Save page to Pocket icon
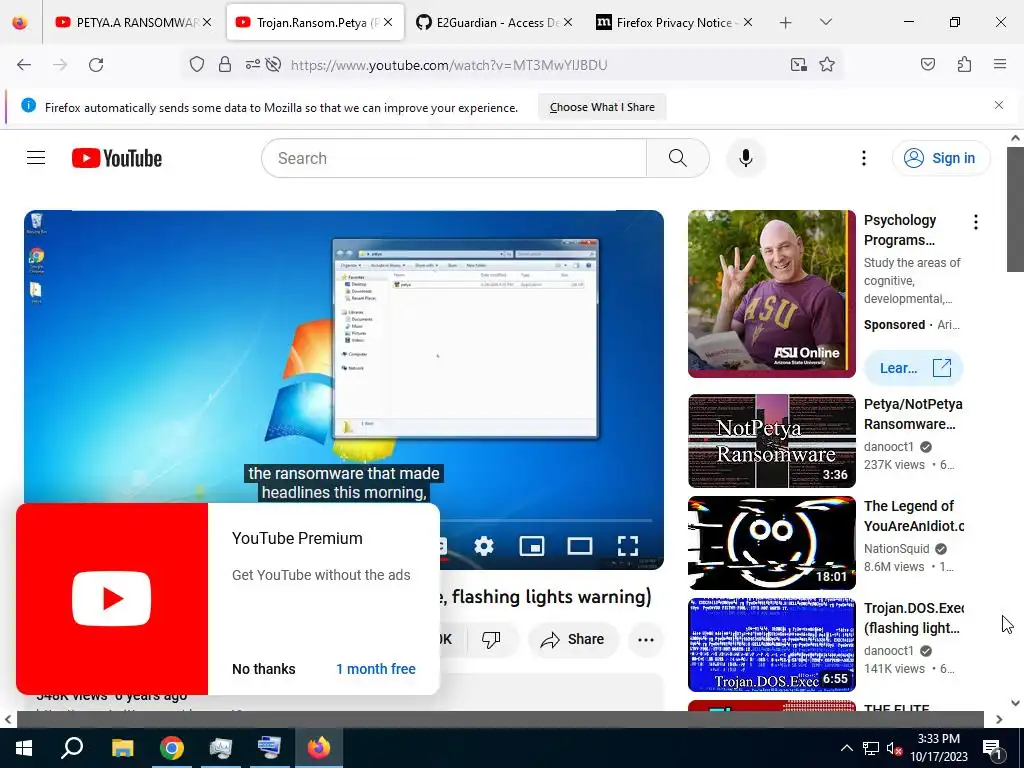The image size is (1024, 768). coord(927,65)
